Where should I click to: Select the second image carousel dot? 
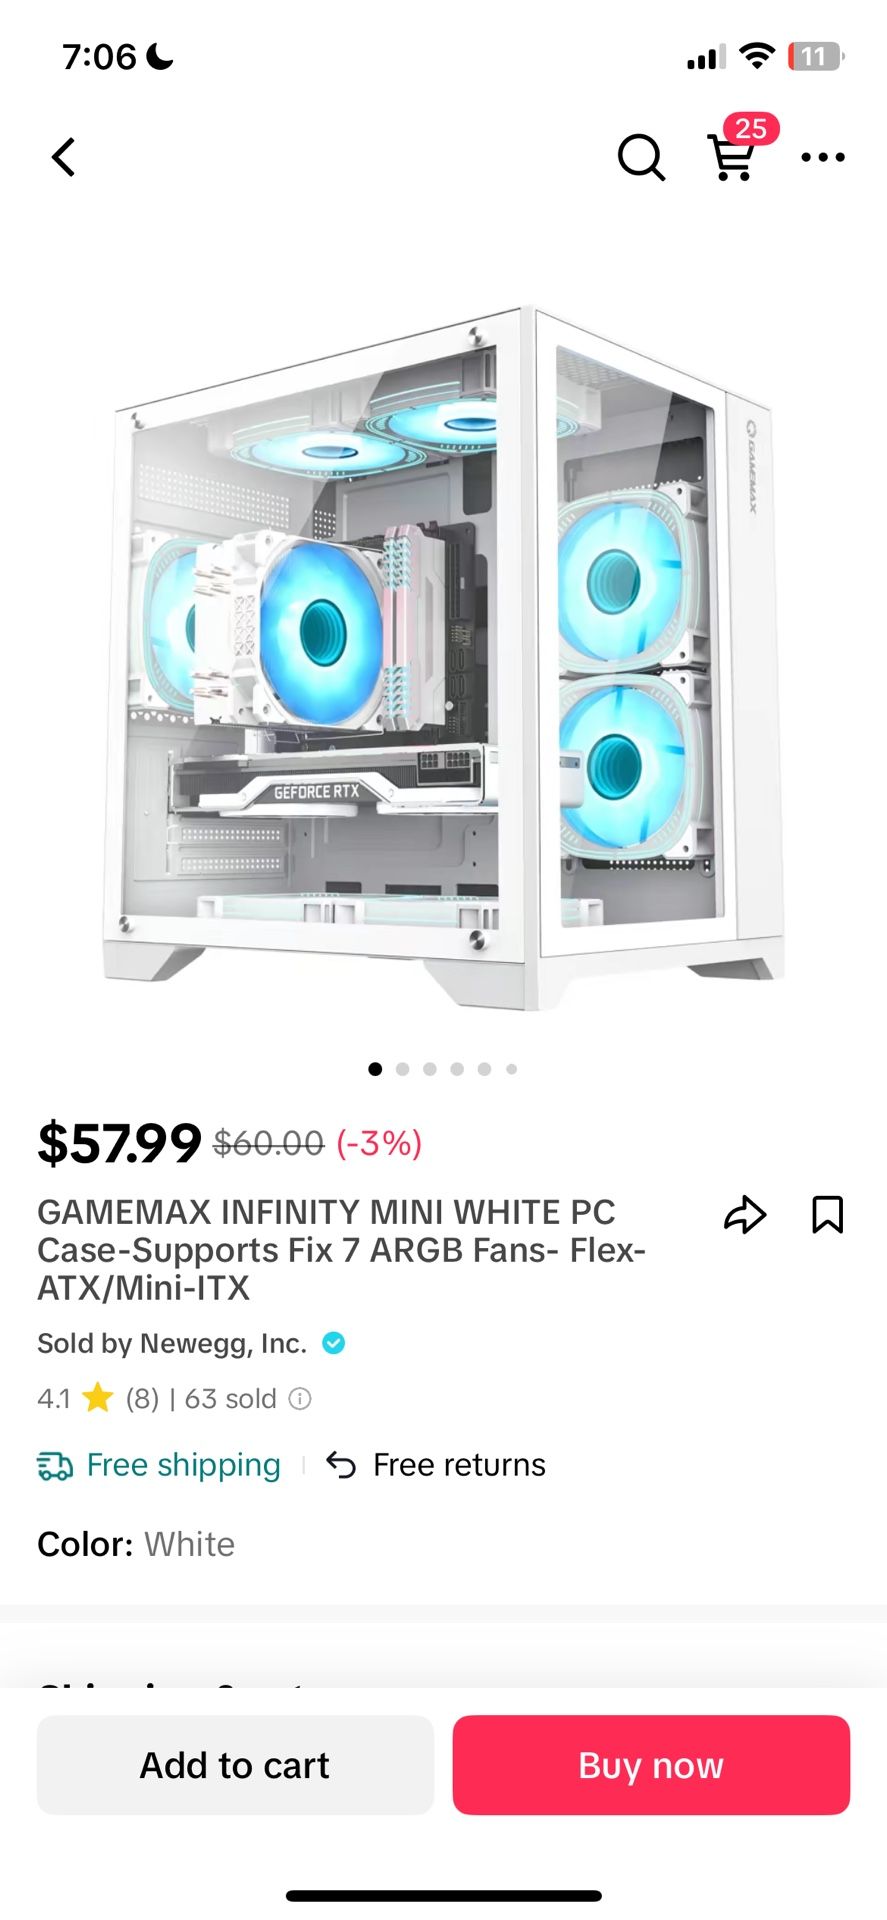(x=402, y=1069)
